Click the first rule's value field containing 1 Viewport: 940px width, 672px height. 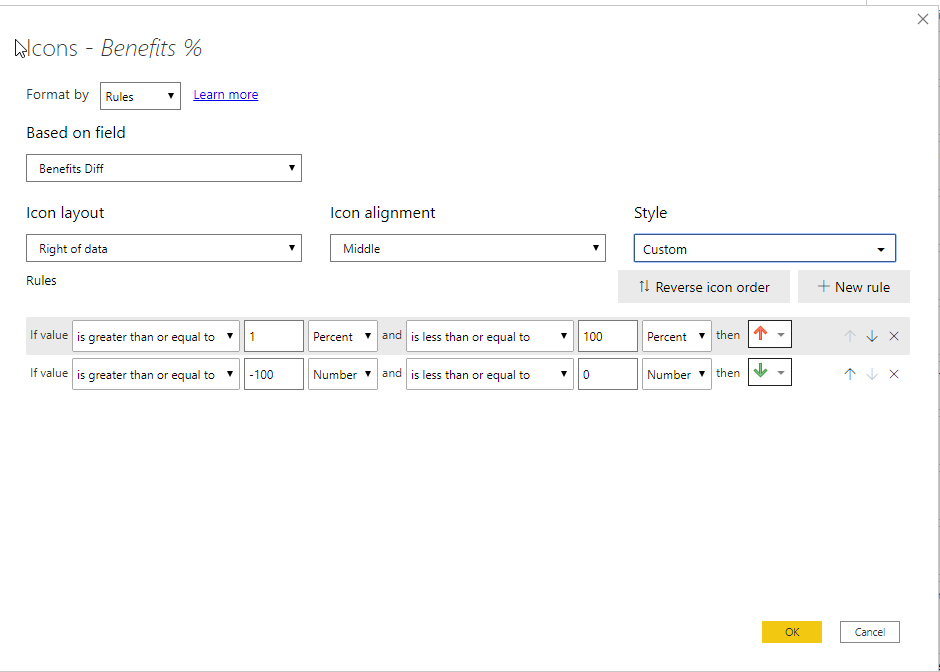pyautogui.click(x=274, y=336)
